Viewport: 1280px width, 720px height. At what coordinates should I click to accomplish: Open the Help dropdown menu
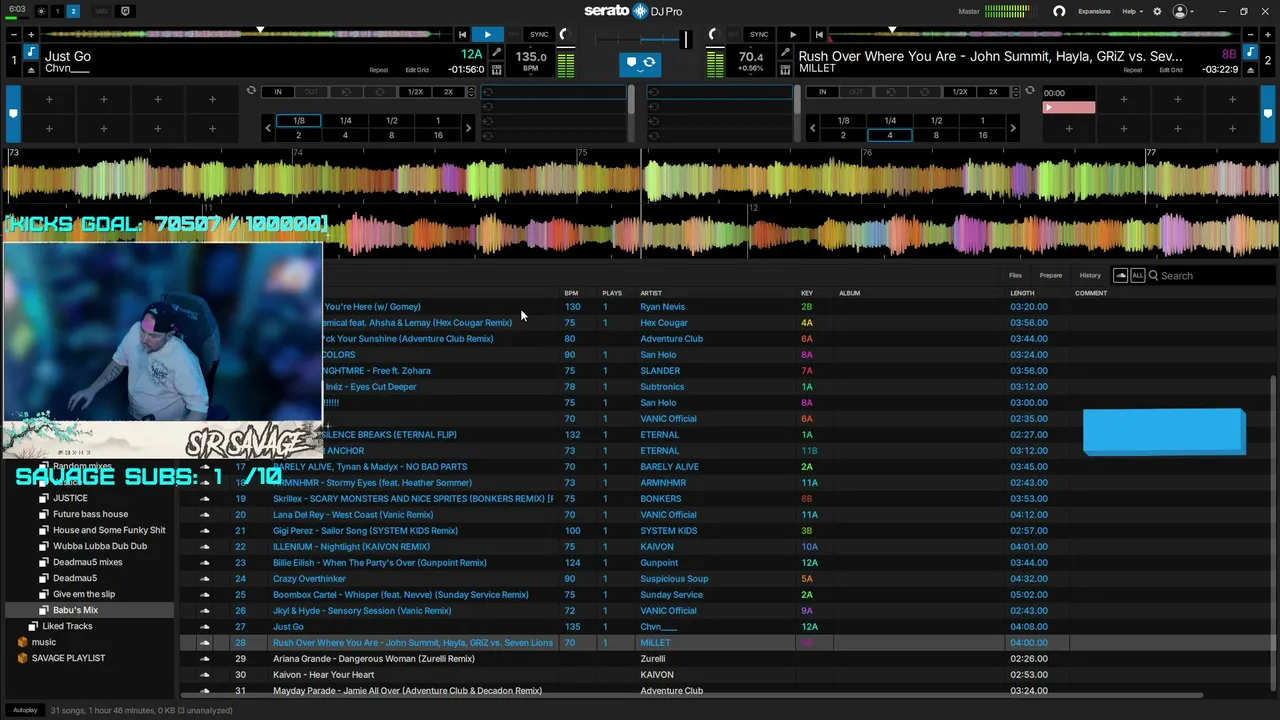click(1132, 11)
